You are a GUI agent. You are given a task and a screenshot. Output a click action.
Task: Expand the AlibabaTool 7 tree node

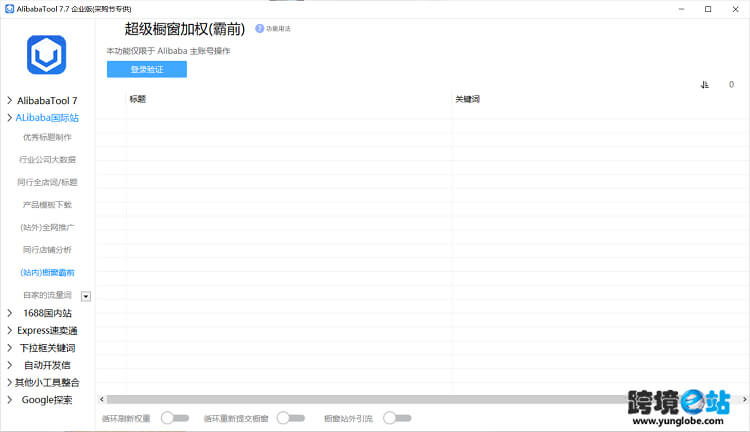point(10,100)
